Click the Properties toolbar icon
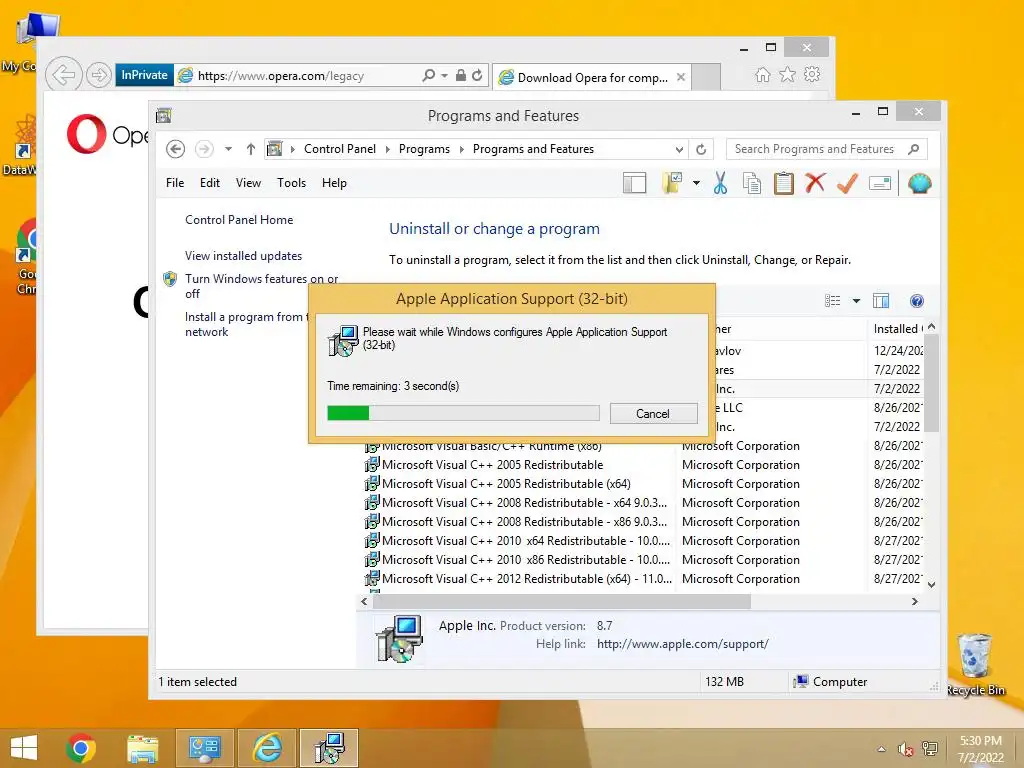Screen dimensions: 1024x768 [x=880, y=184]
